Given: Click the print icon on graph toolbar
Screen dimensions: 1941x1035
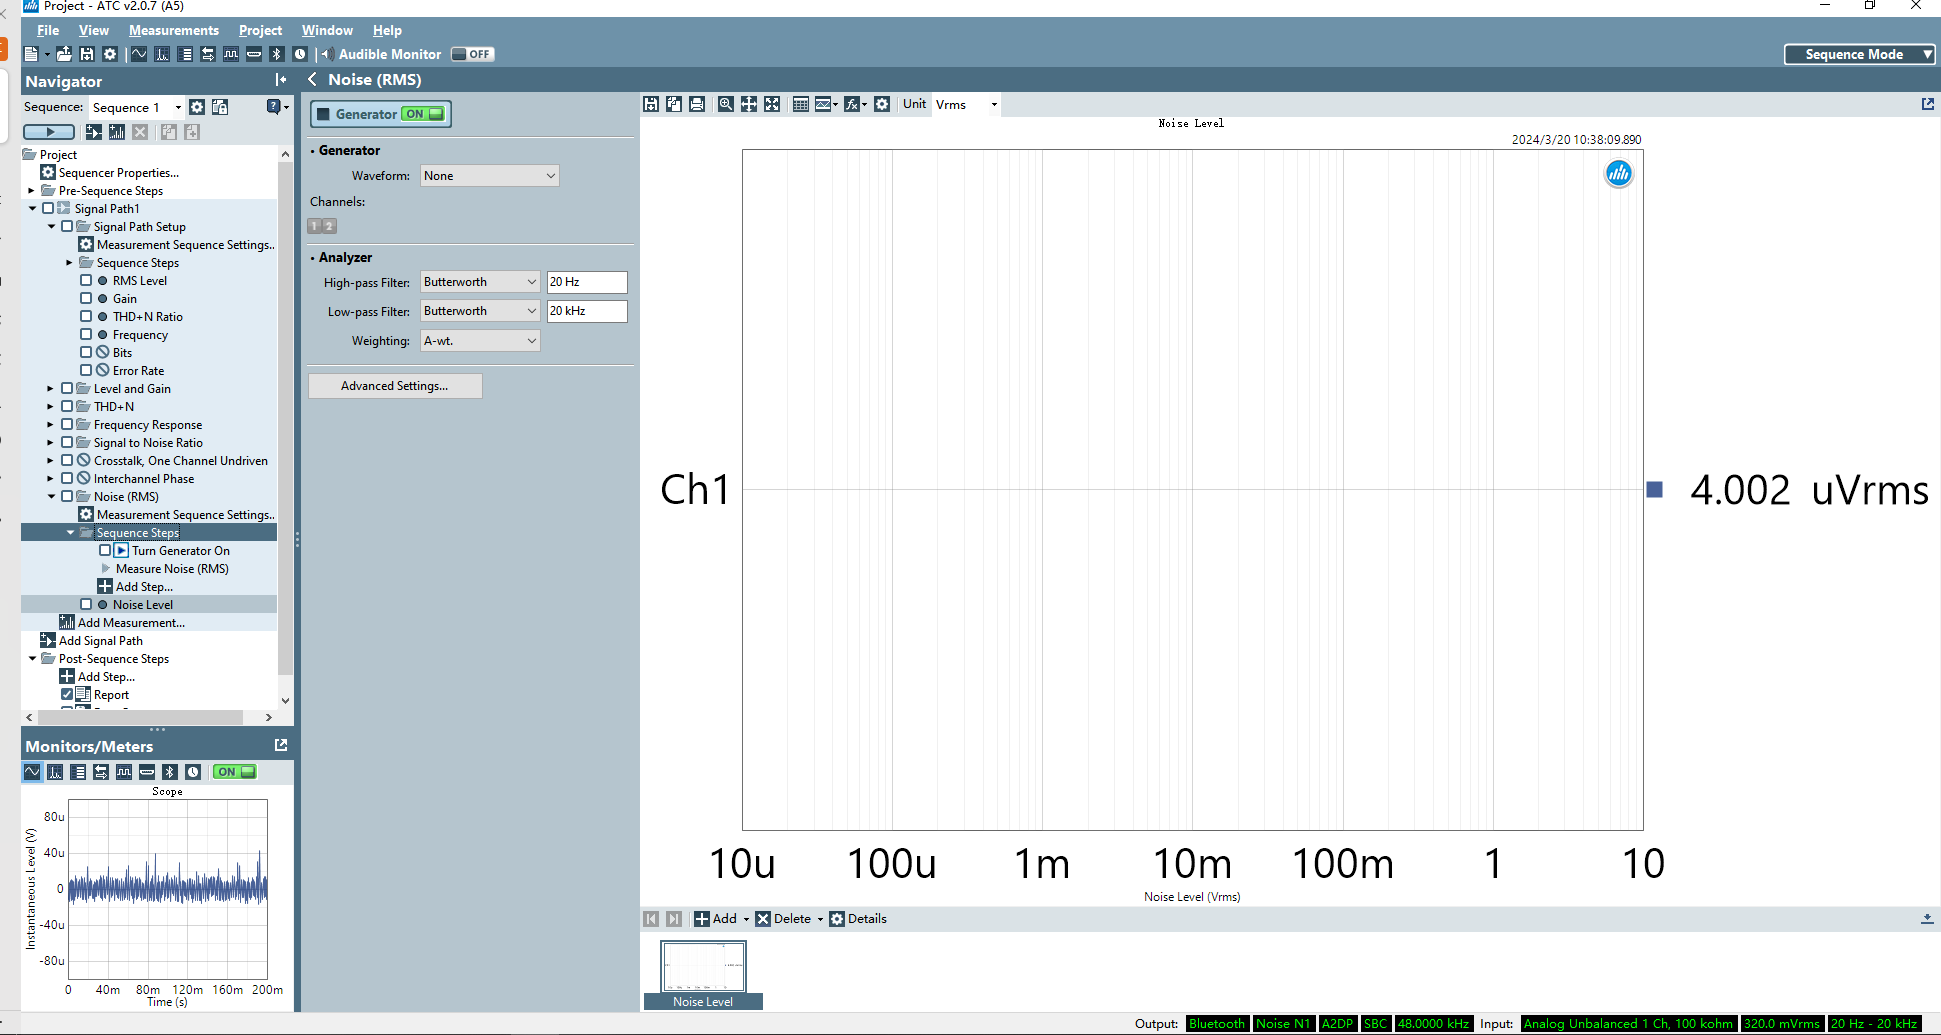Looking at the screenshot, I should (x=697, y=104).
